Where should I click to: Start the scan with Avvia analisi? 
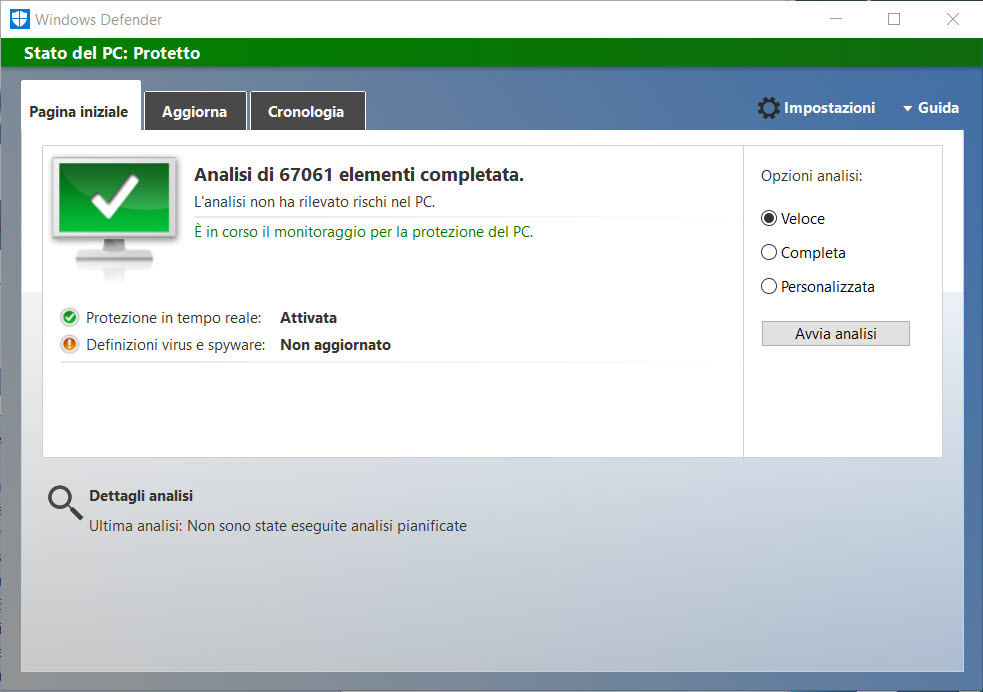[836, 333]
